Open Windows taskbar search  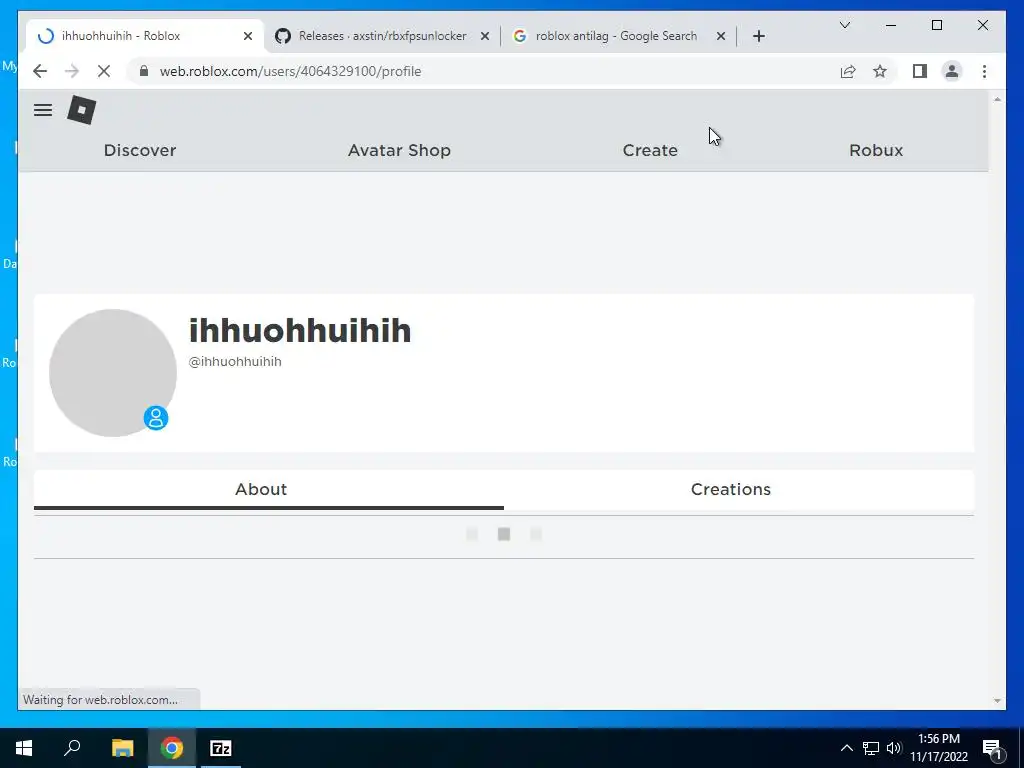click(x=72, y=747)
